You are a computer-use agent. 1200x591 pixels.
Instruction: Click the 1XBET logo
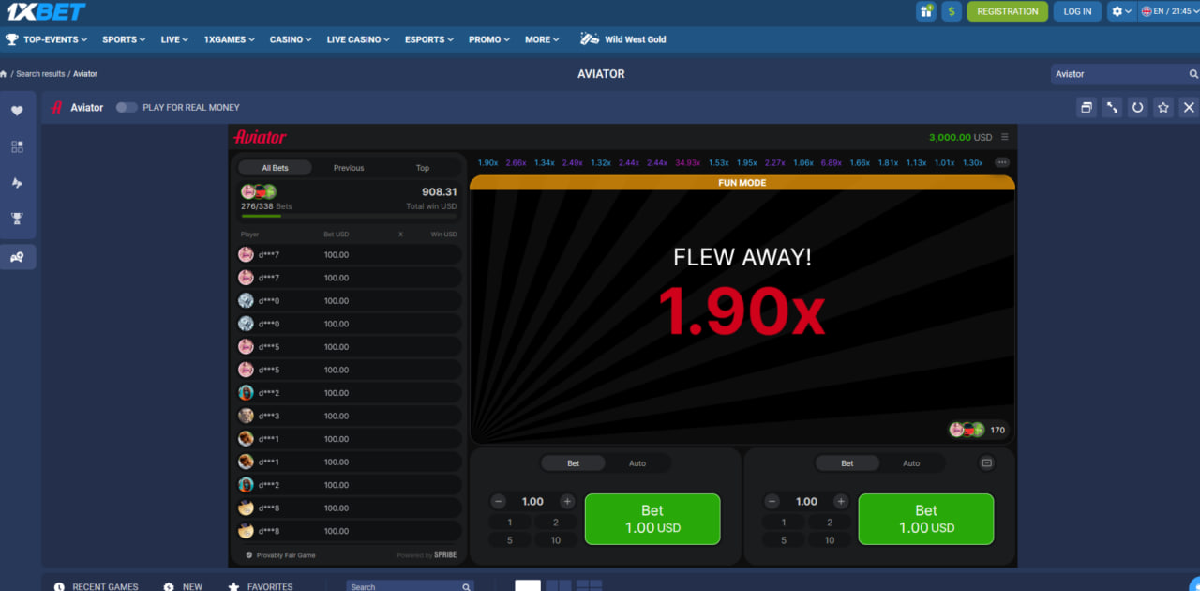point(45,12)
